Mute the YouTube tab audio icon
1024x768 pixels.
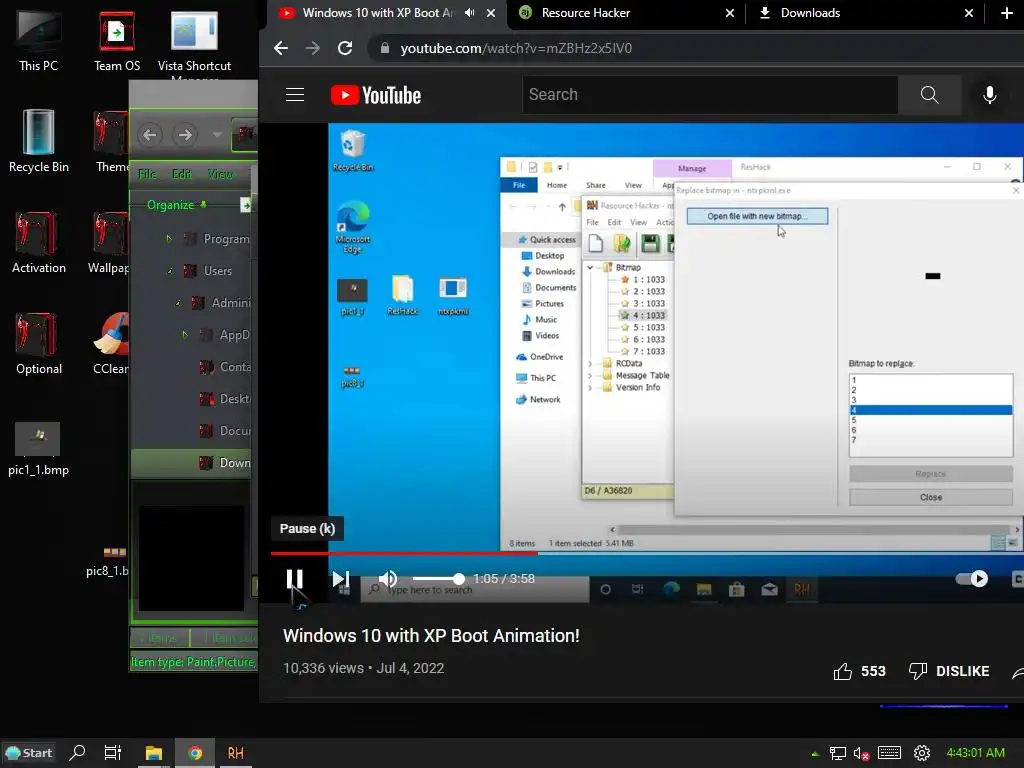[470, 13]
